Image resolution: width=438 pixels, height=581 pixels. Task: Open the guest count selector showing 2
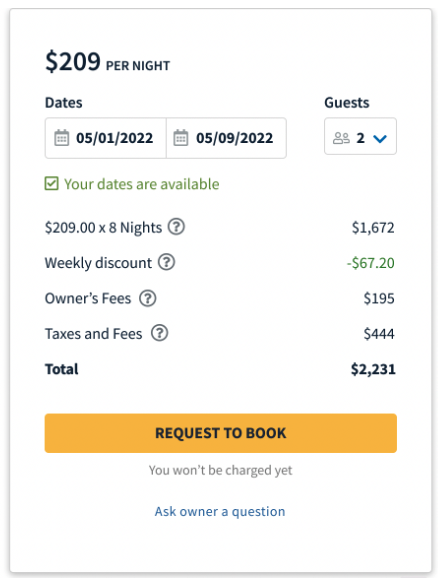point(360,136)
